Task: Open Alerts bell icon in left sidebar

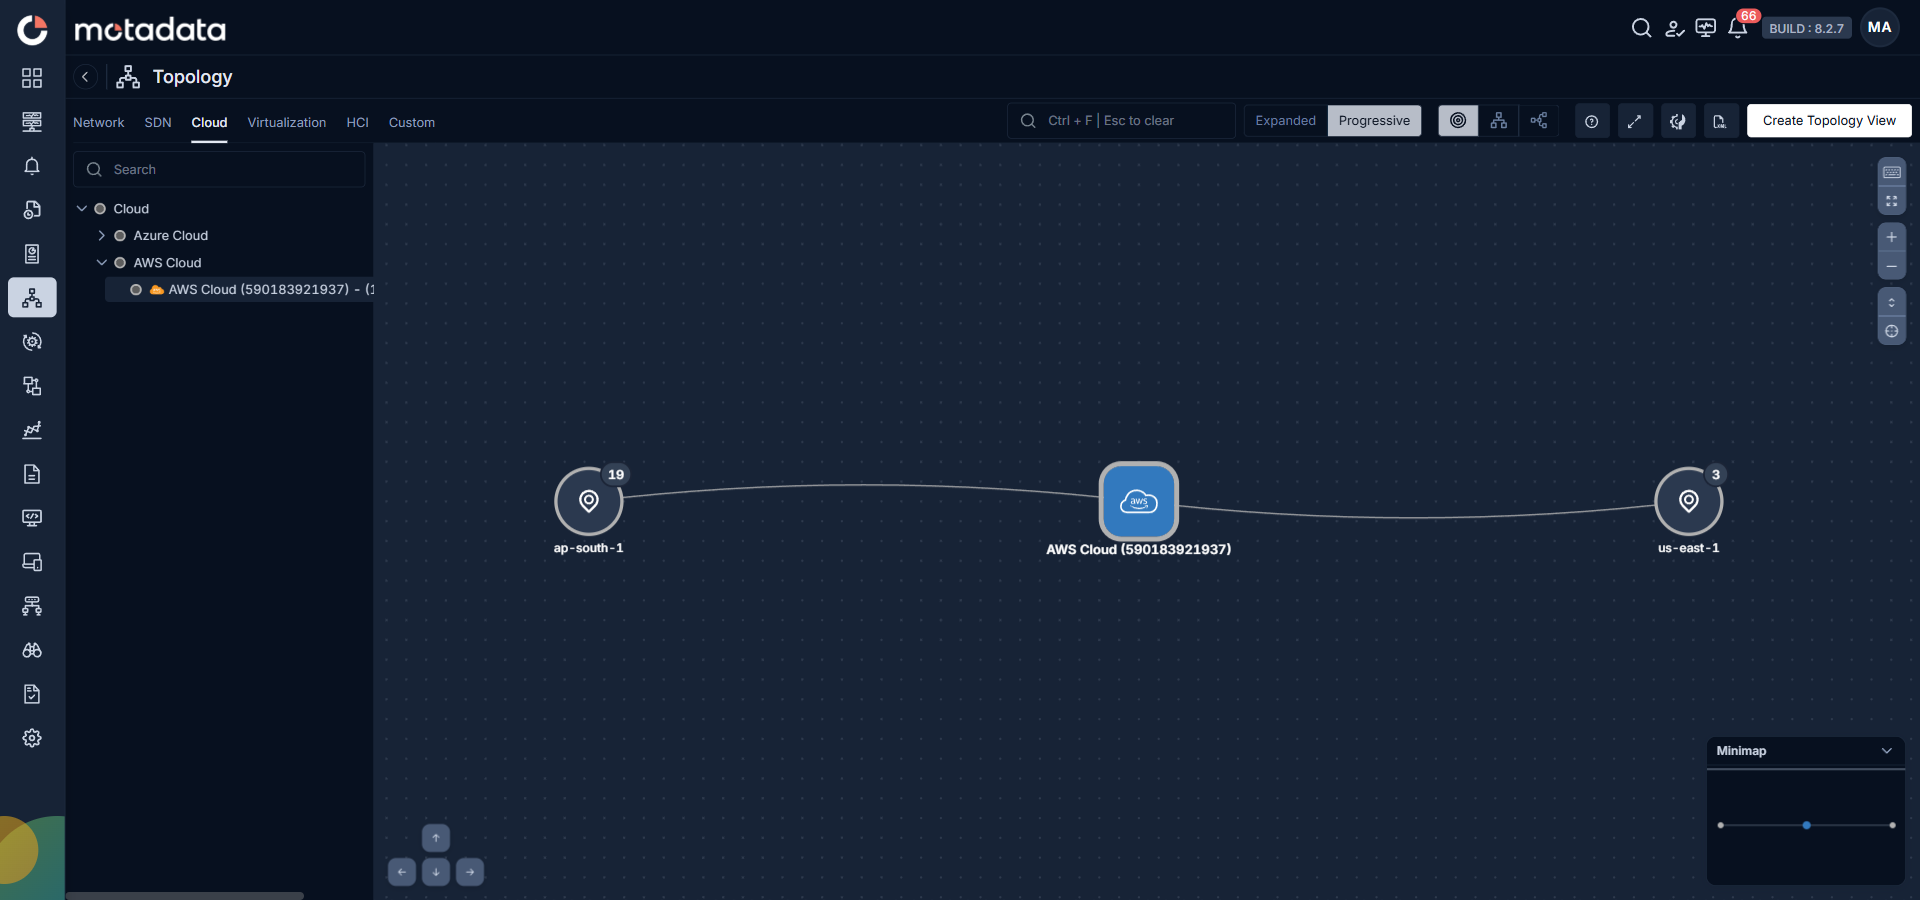Action: pos(32,166)
